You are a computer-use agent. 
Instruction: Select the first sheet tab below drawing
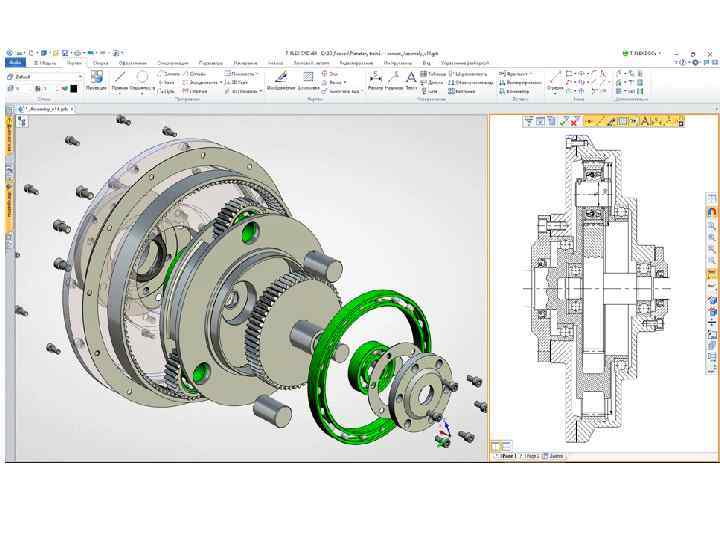pyautogui.click(x=506, y=456)
